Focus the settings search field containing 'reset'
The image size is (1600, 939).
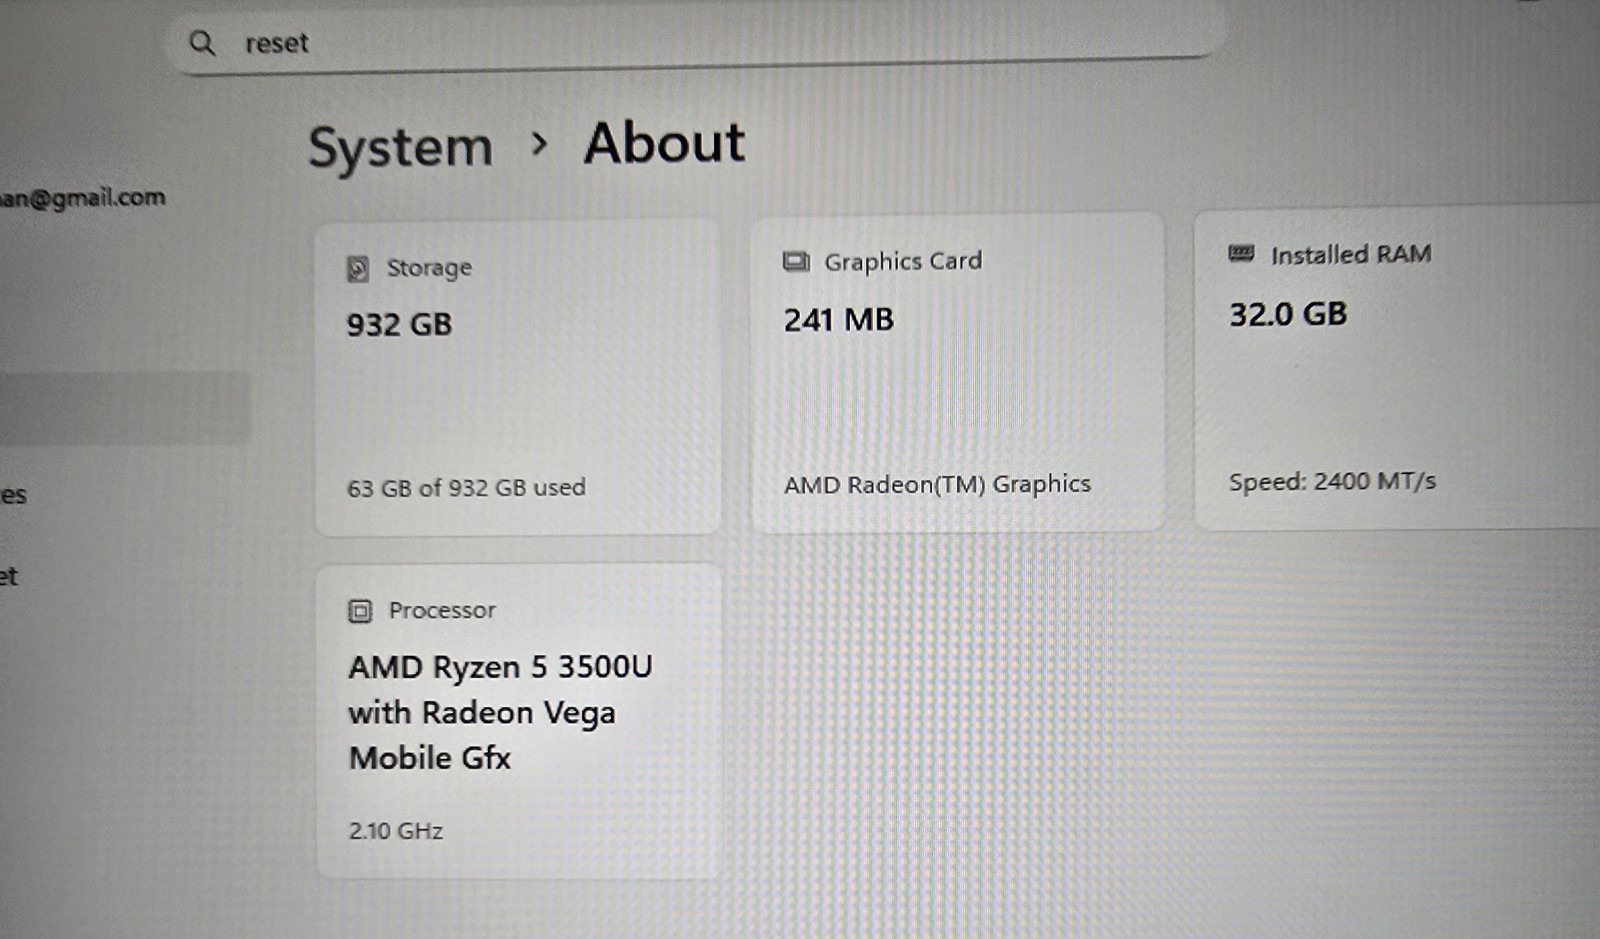click(x=696, y=40)
